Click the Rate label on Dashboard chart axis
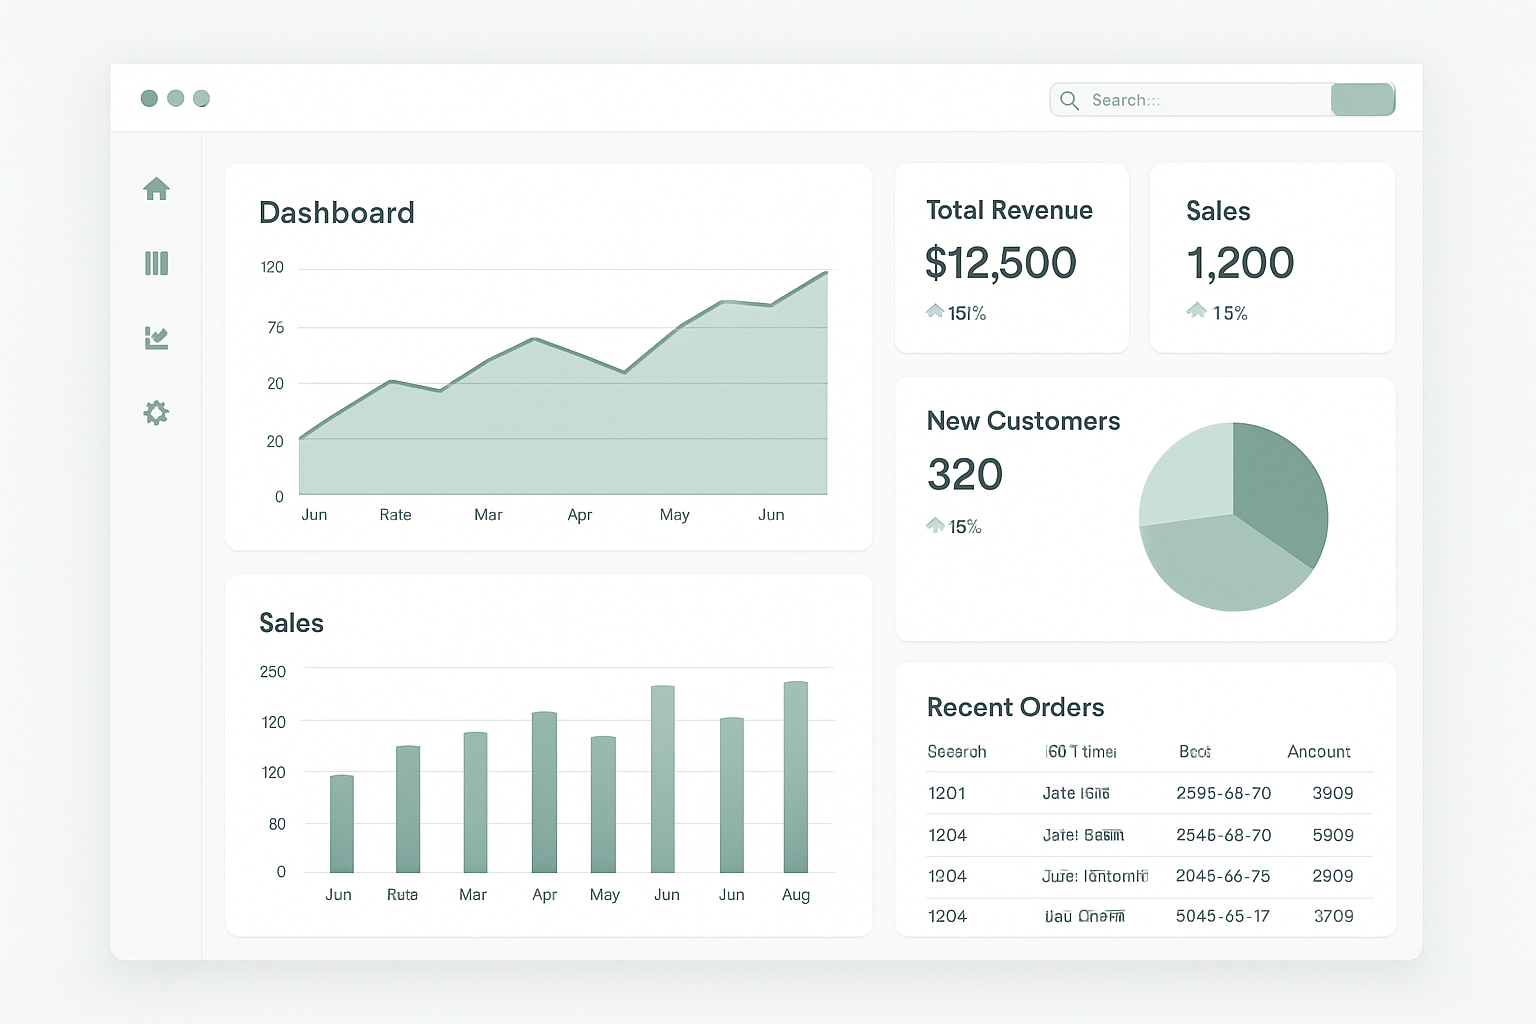The height and width of the screenshot is (1024, 1536). [x=395, y=514]
